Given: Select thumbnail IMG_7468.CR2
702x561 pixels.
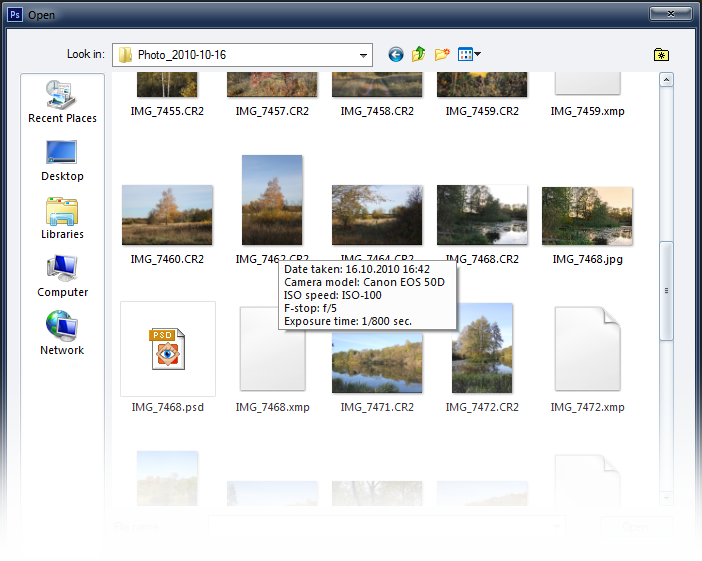Looking at the screenshot, I should click(x=482, y=215).
